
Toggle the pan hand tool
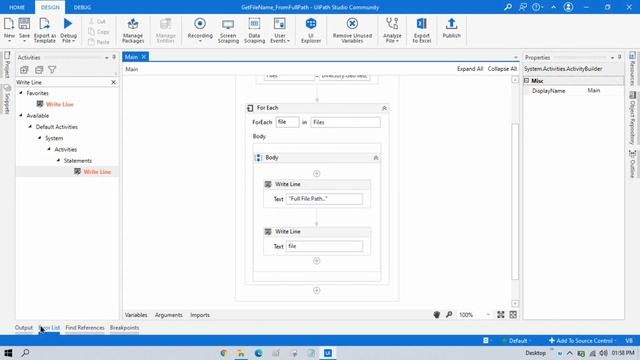pyautogui.click(x=437, y=315)
